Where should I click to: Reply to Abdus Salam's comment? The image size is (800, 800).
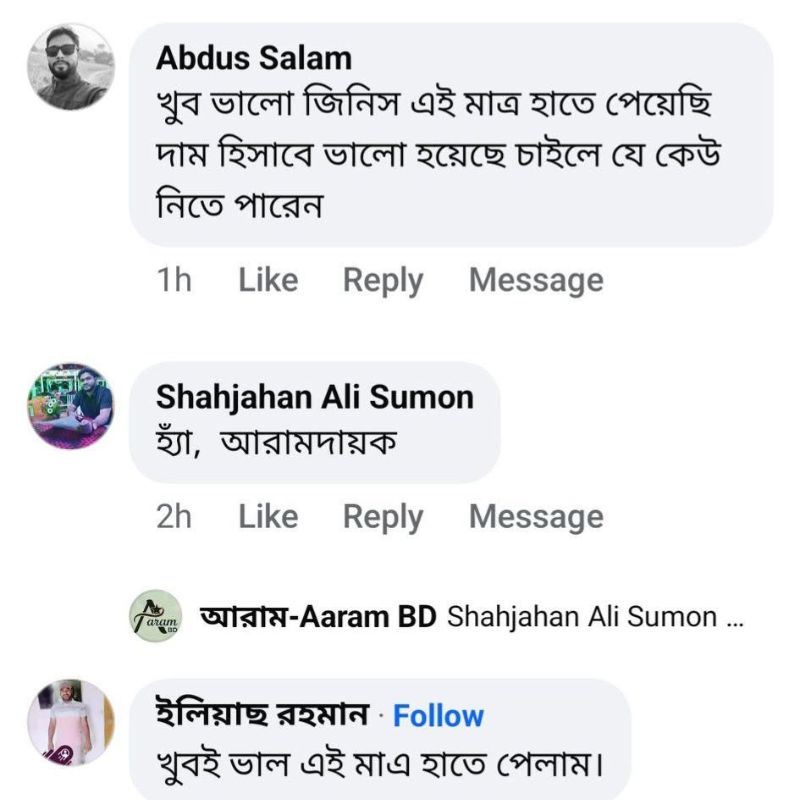click(383, 281)
